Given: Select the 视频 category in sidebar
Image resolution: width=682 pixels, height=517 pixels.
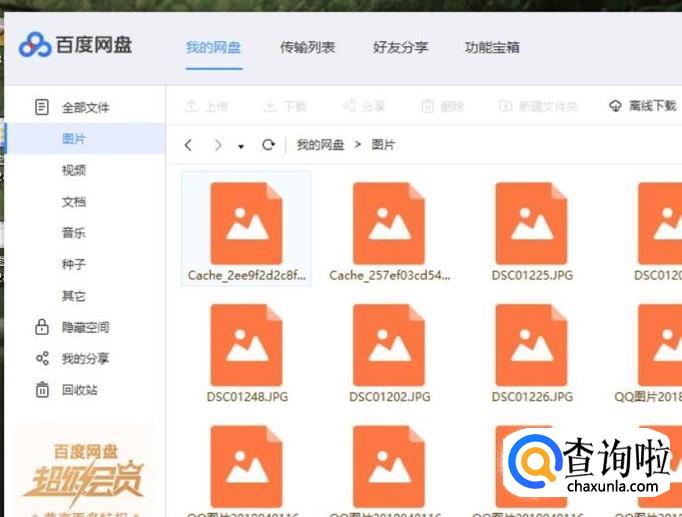Looking at the screenshot, I should point(74,170).
